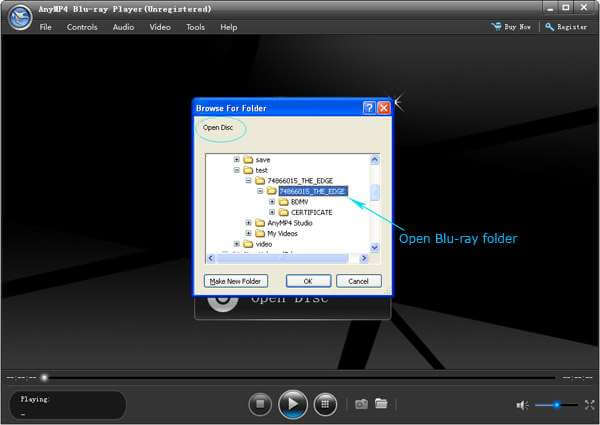
Task: Click the Register key link
Action: click(566, 27)
